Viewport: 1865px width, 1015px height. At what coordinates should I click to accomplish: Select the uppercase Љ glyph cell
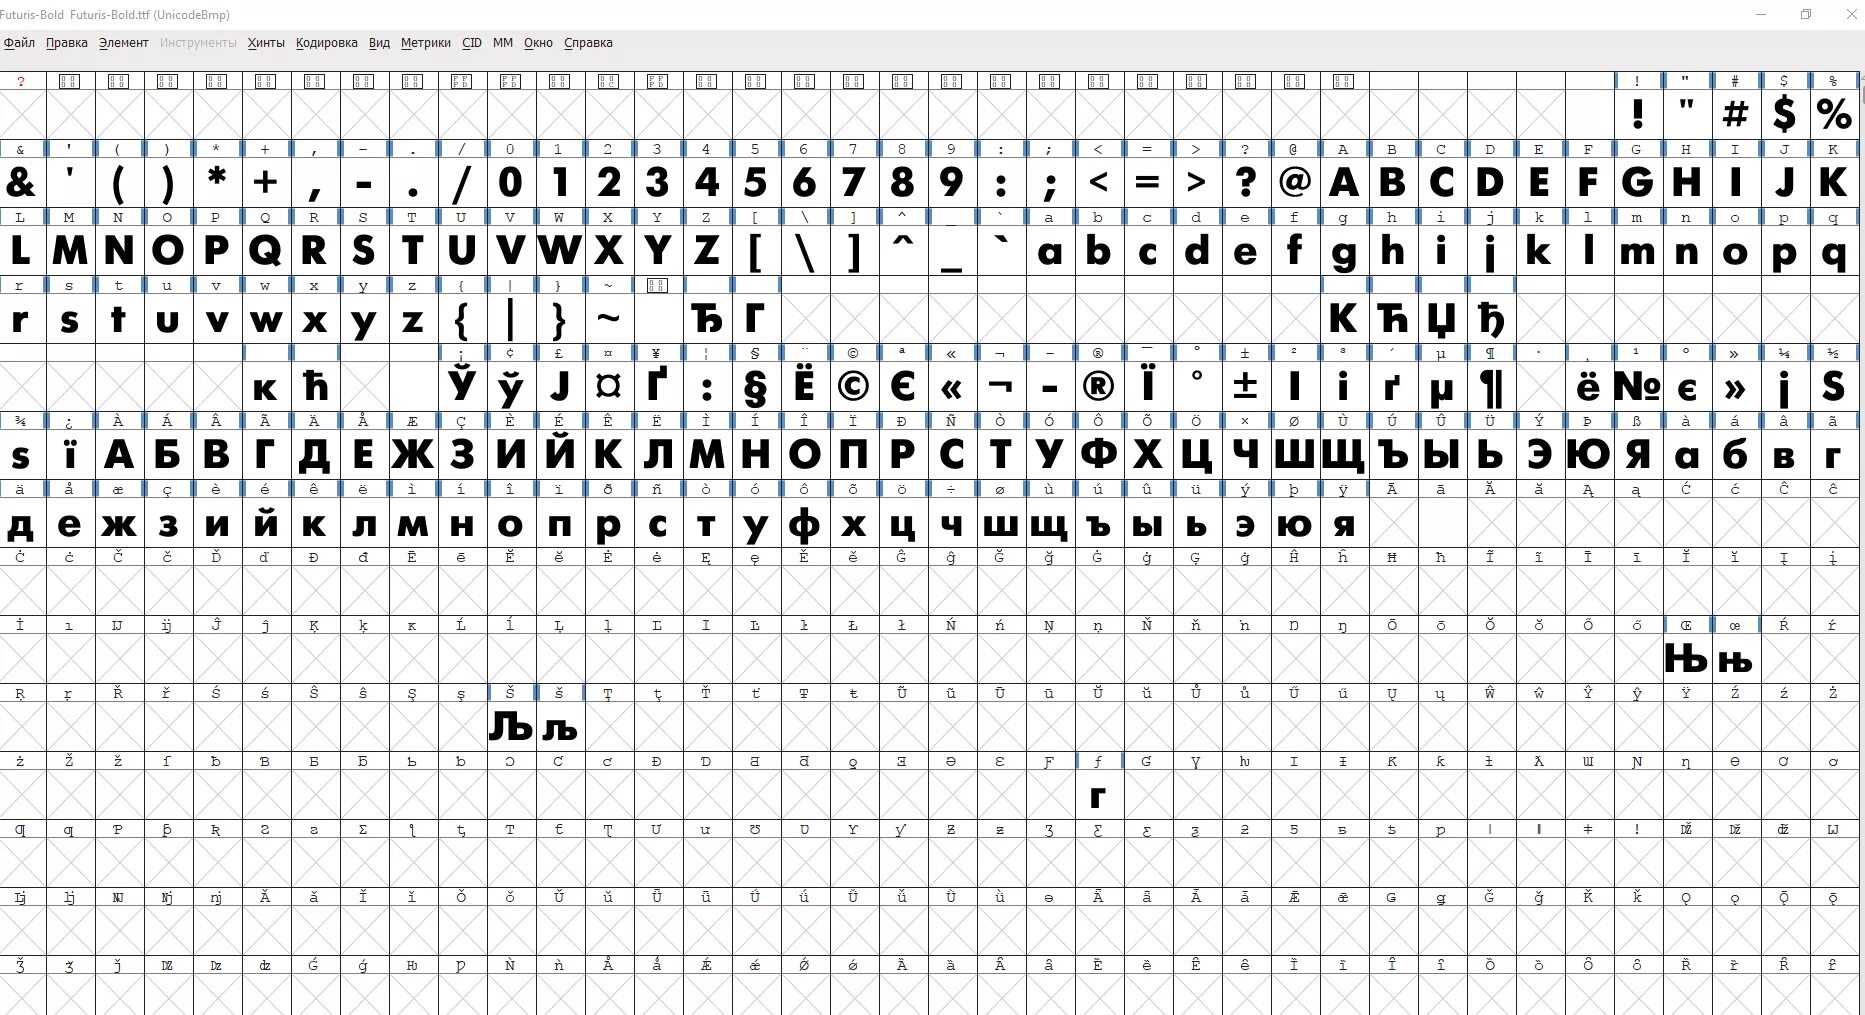tap(511, 727)
